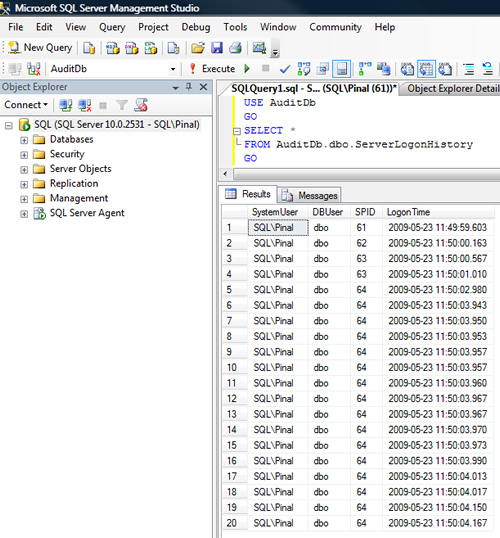The width and height of the screenshot is (500, 538).
Task: Toggle the IntelliSense Enabled icon
Action: pyautogui.click(x=341, y=69)
